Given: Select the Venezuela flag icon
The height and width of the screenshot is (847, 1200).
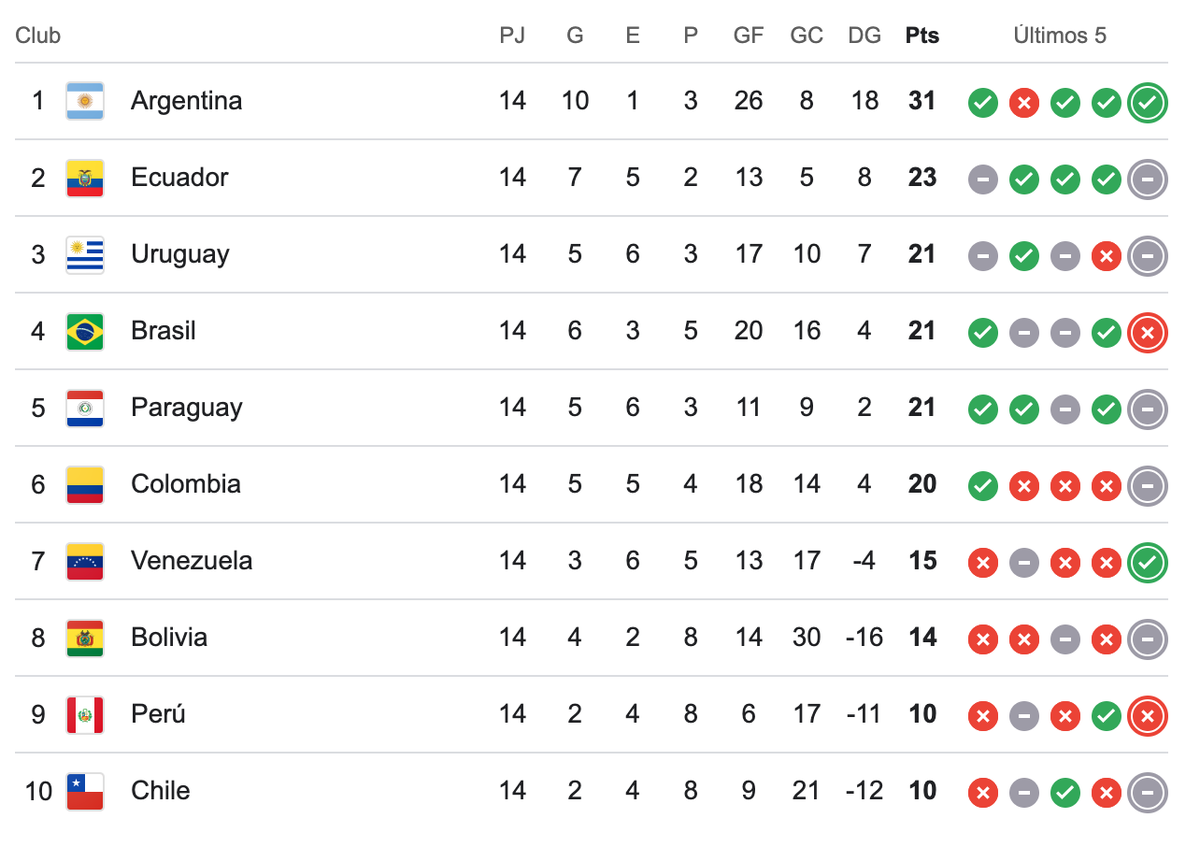Looking at the screenshot, I should point(85,561).
